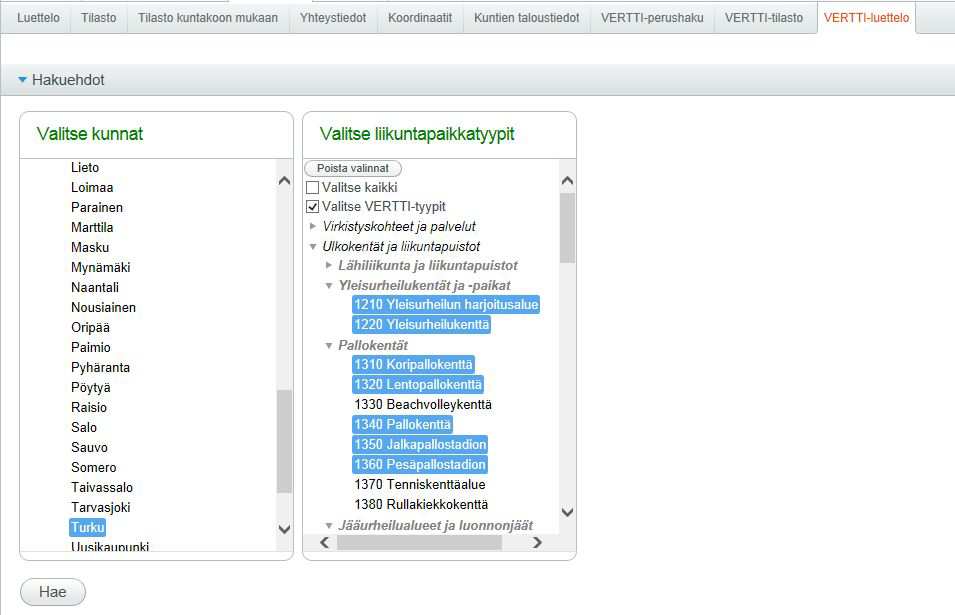Uncheck Valitse VERTTI-tyypit checkbox

(312, 206)
